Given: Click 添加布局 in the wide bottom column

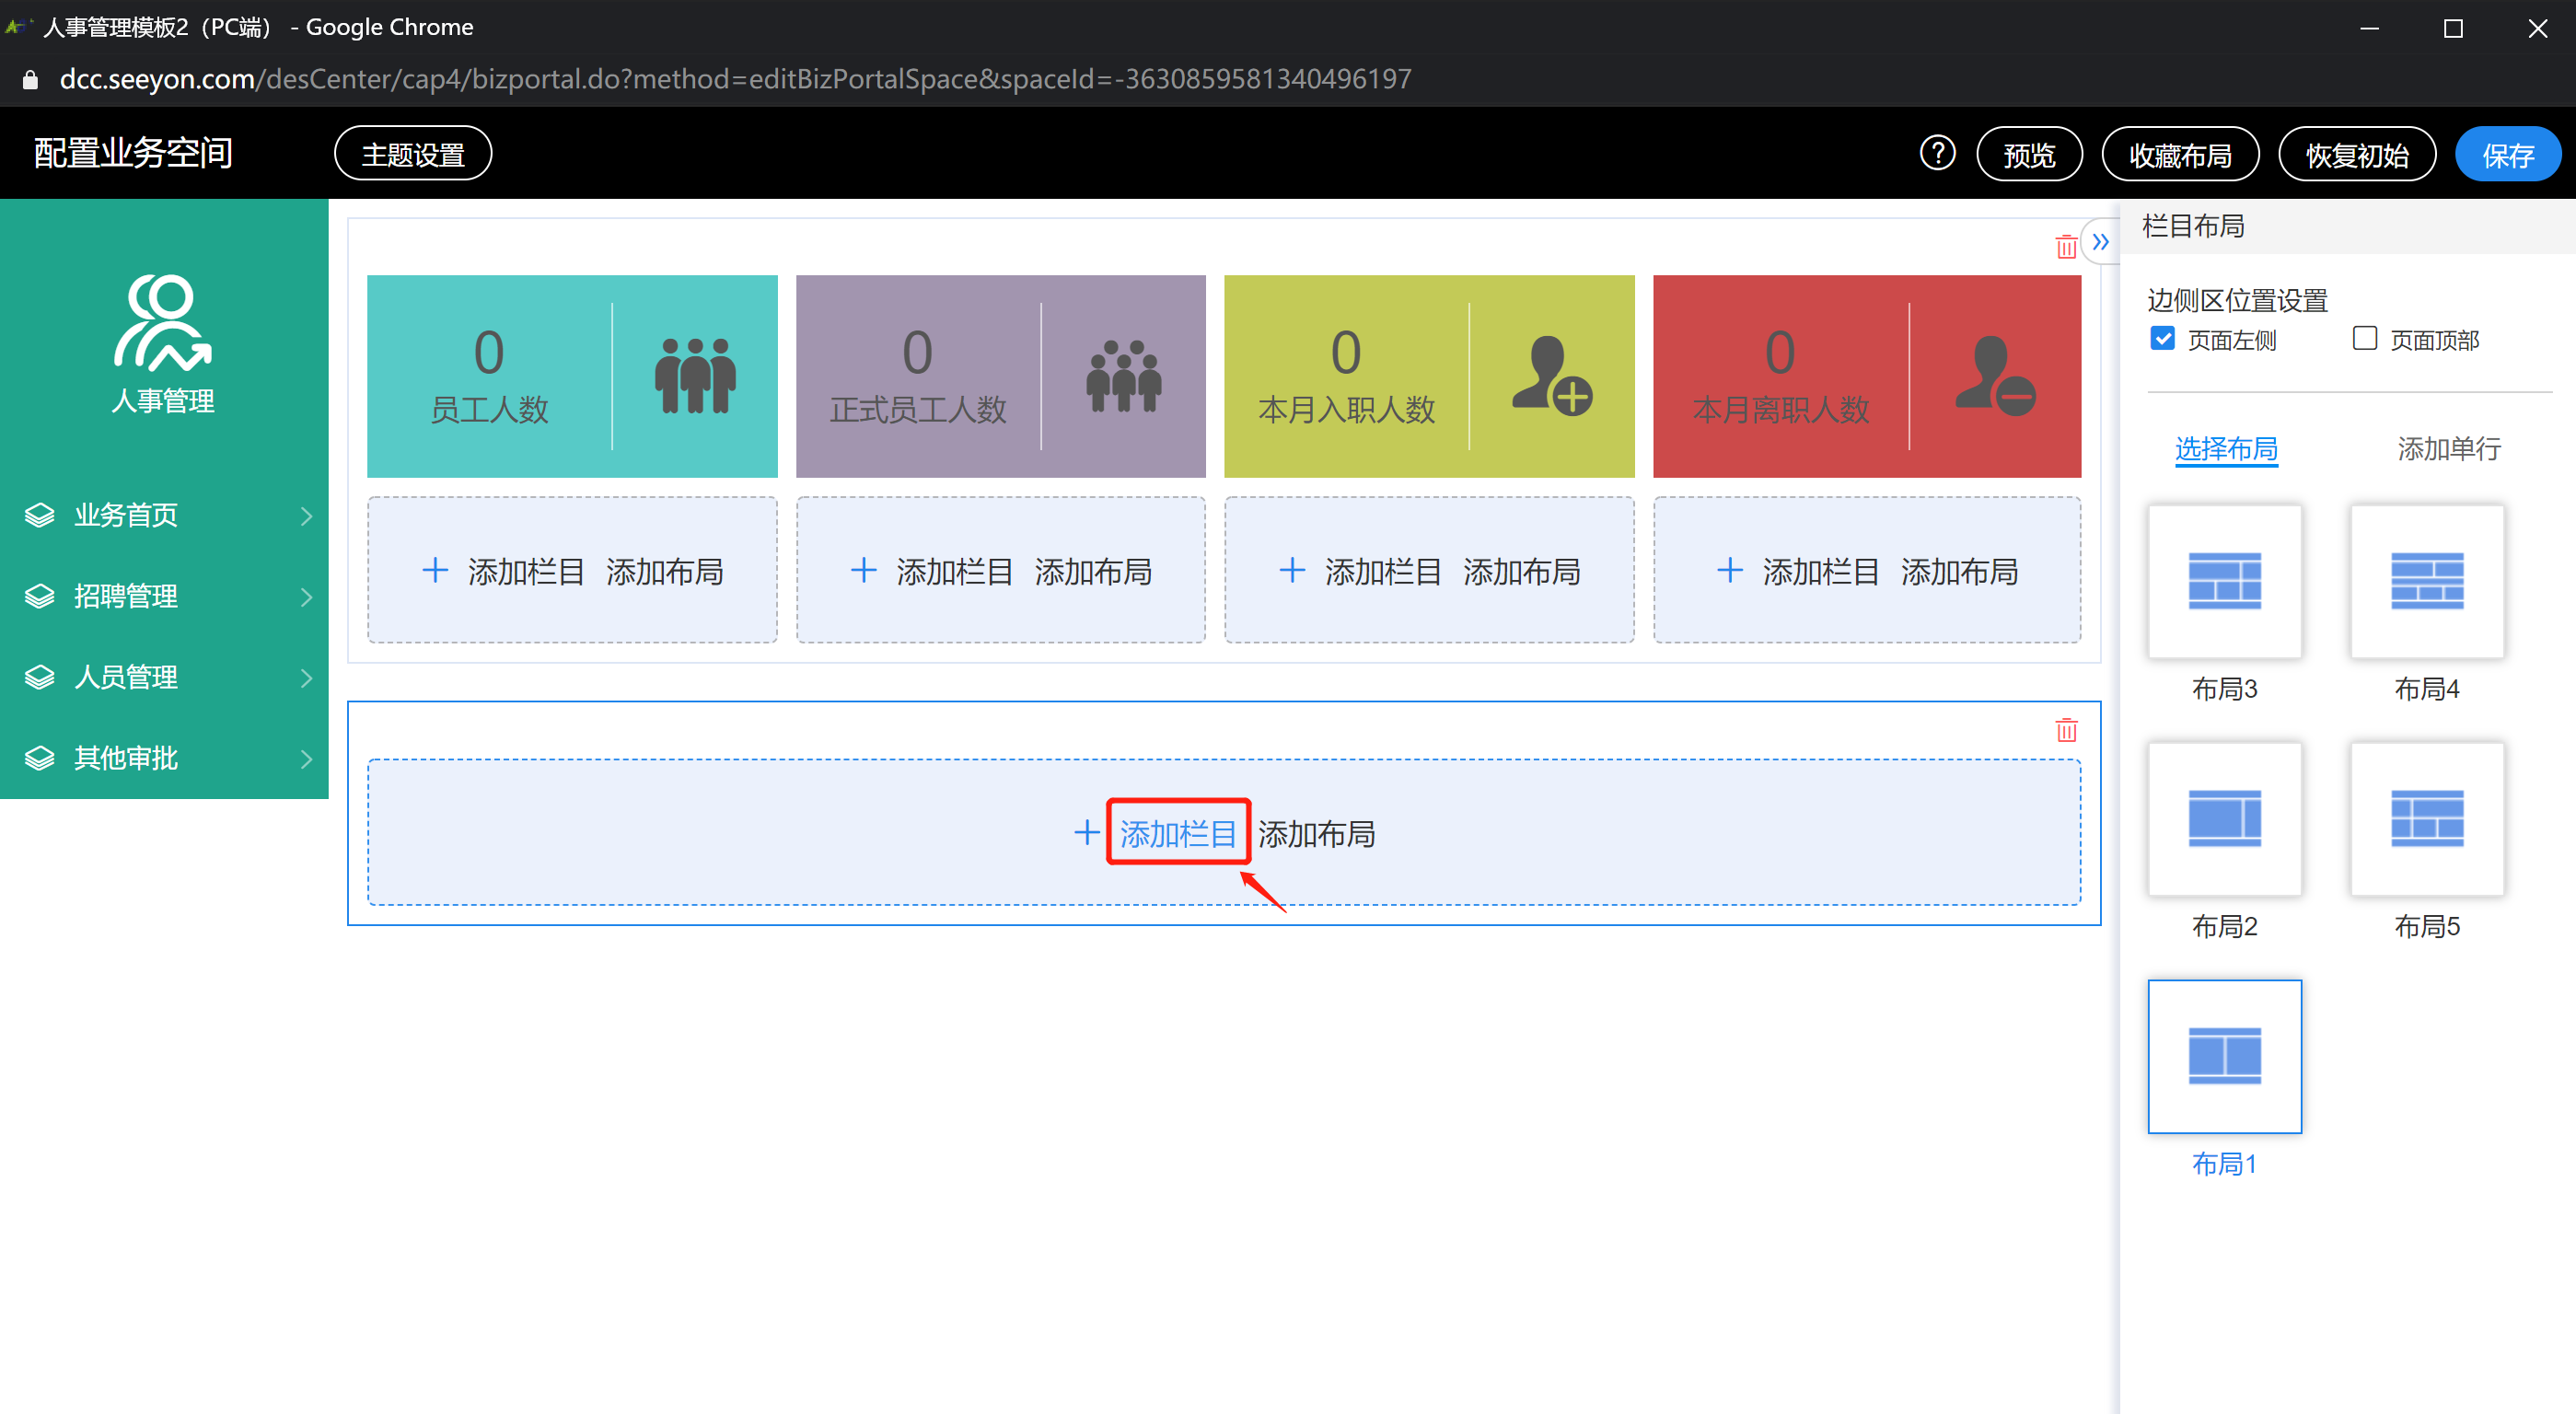Looking at the screenshot, I should [x=1316, y=833].
